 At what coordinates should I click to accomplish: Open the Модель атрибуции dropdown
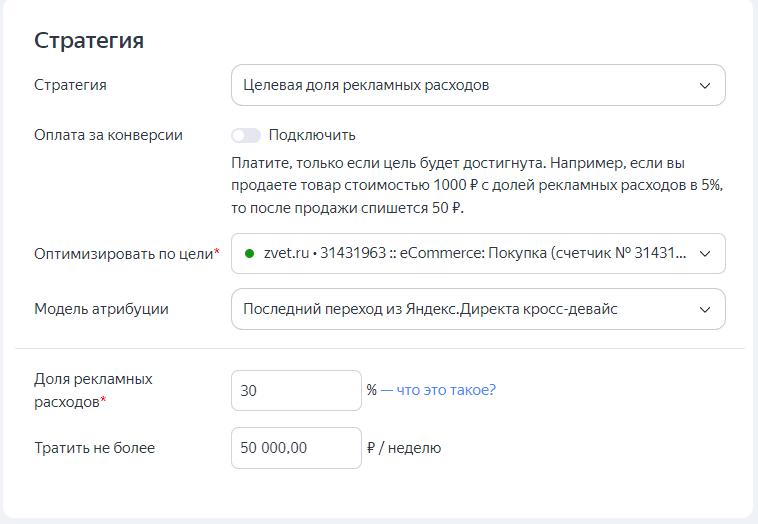point(478,309)
